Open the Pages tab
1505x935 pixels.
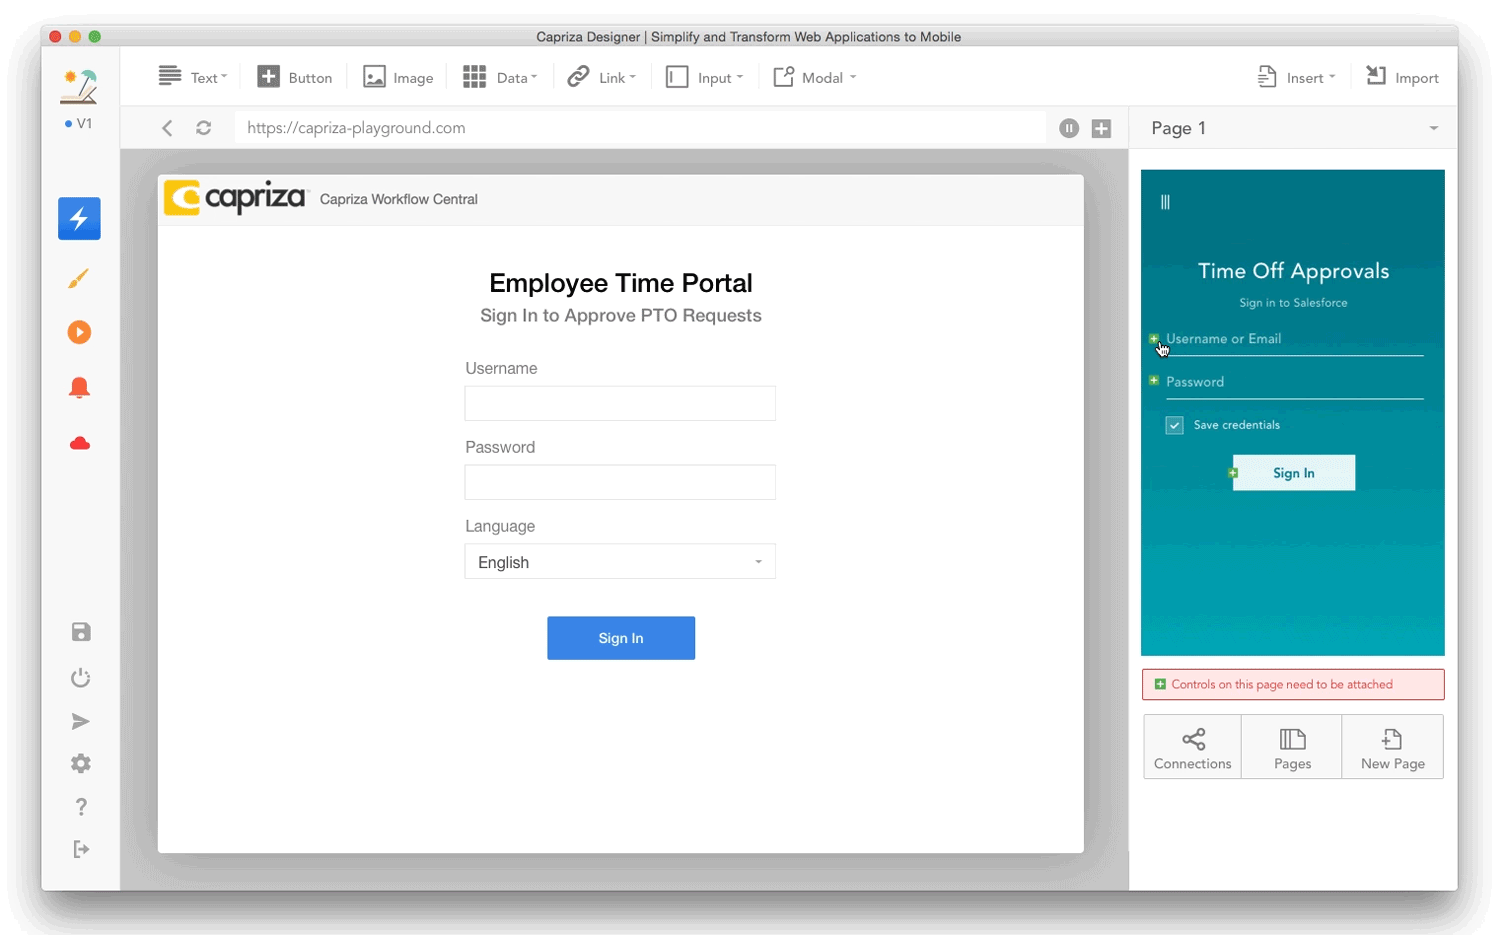pos(1292,747)
